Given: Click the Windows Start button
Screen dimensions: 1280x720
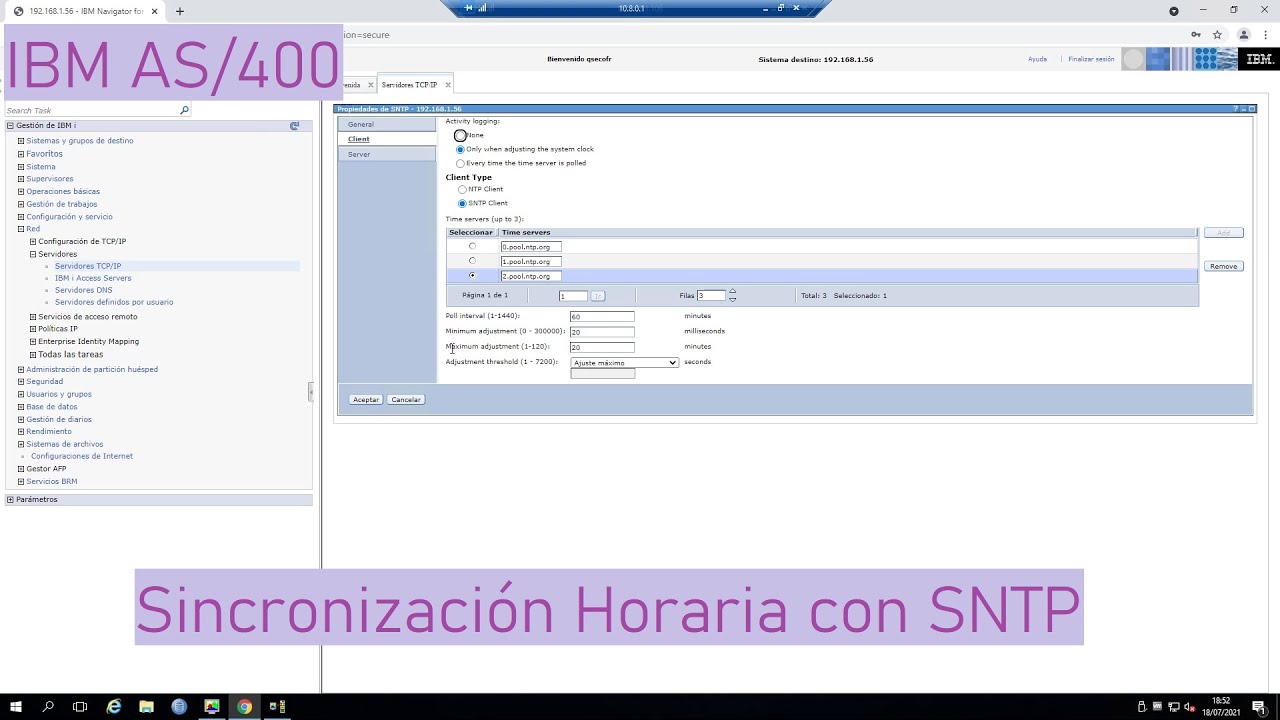Looking at the screenshot, I should point(16,707).
